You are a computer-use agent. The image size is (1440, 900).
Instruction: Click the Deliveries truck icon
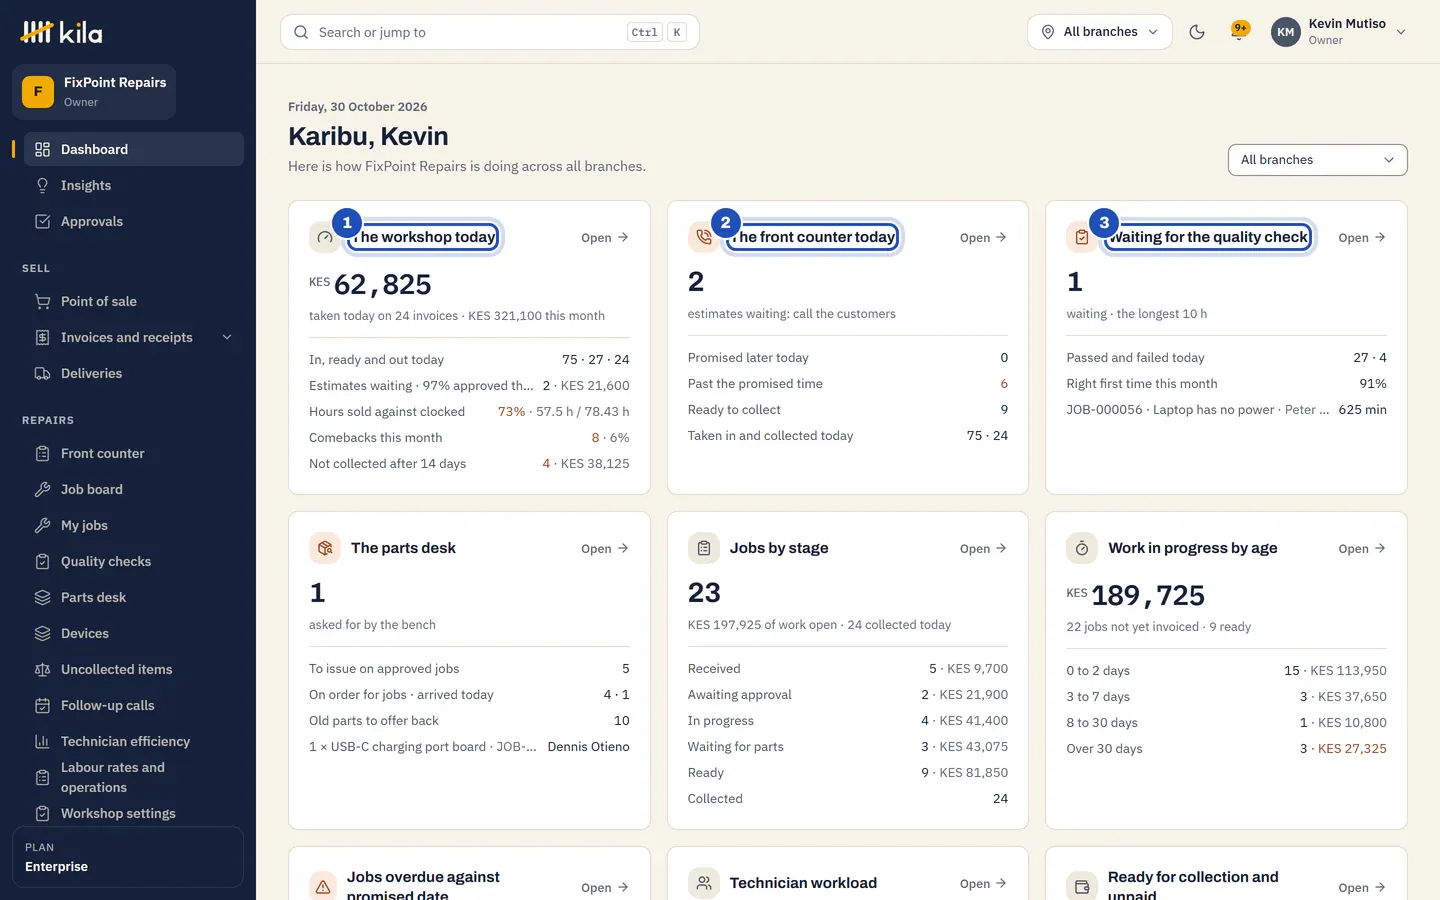pyautogui.click(x=42, y=373)
